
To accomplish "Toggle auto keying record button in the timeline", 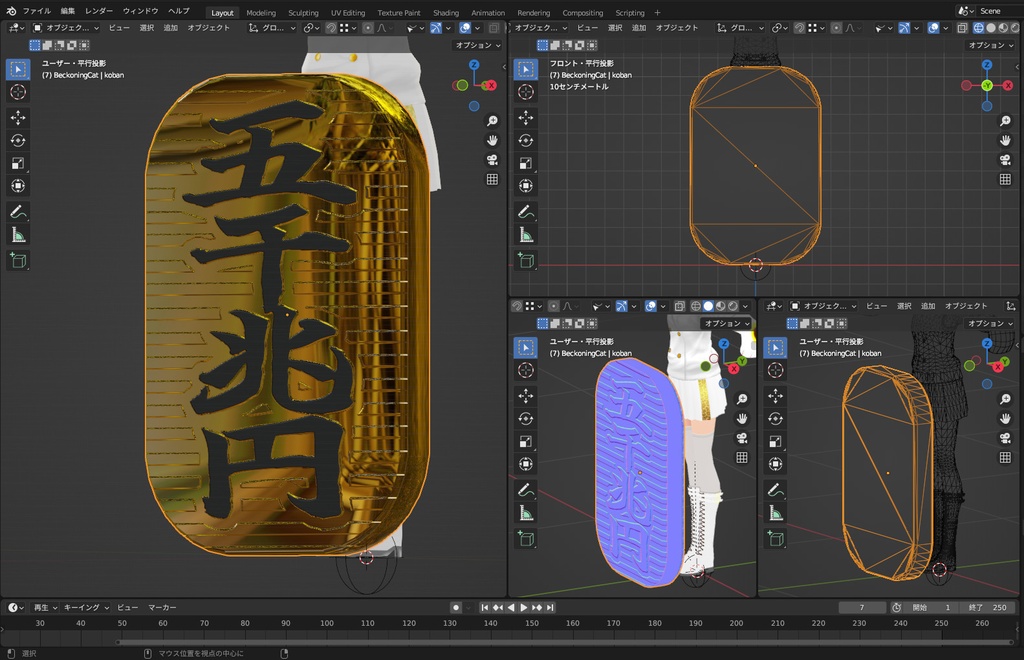I will [x=456, y=607].
